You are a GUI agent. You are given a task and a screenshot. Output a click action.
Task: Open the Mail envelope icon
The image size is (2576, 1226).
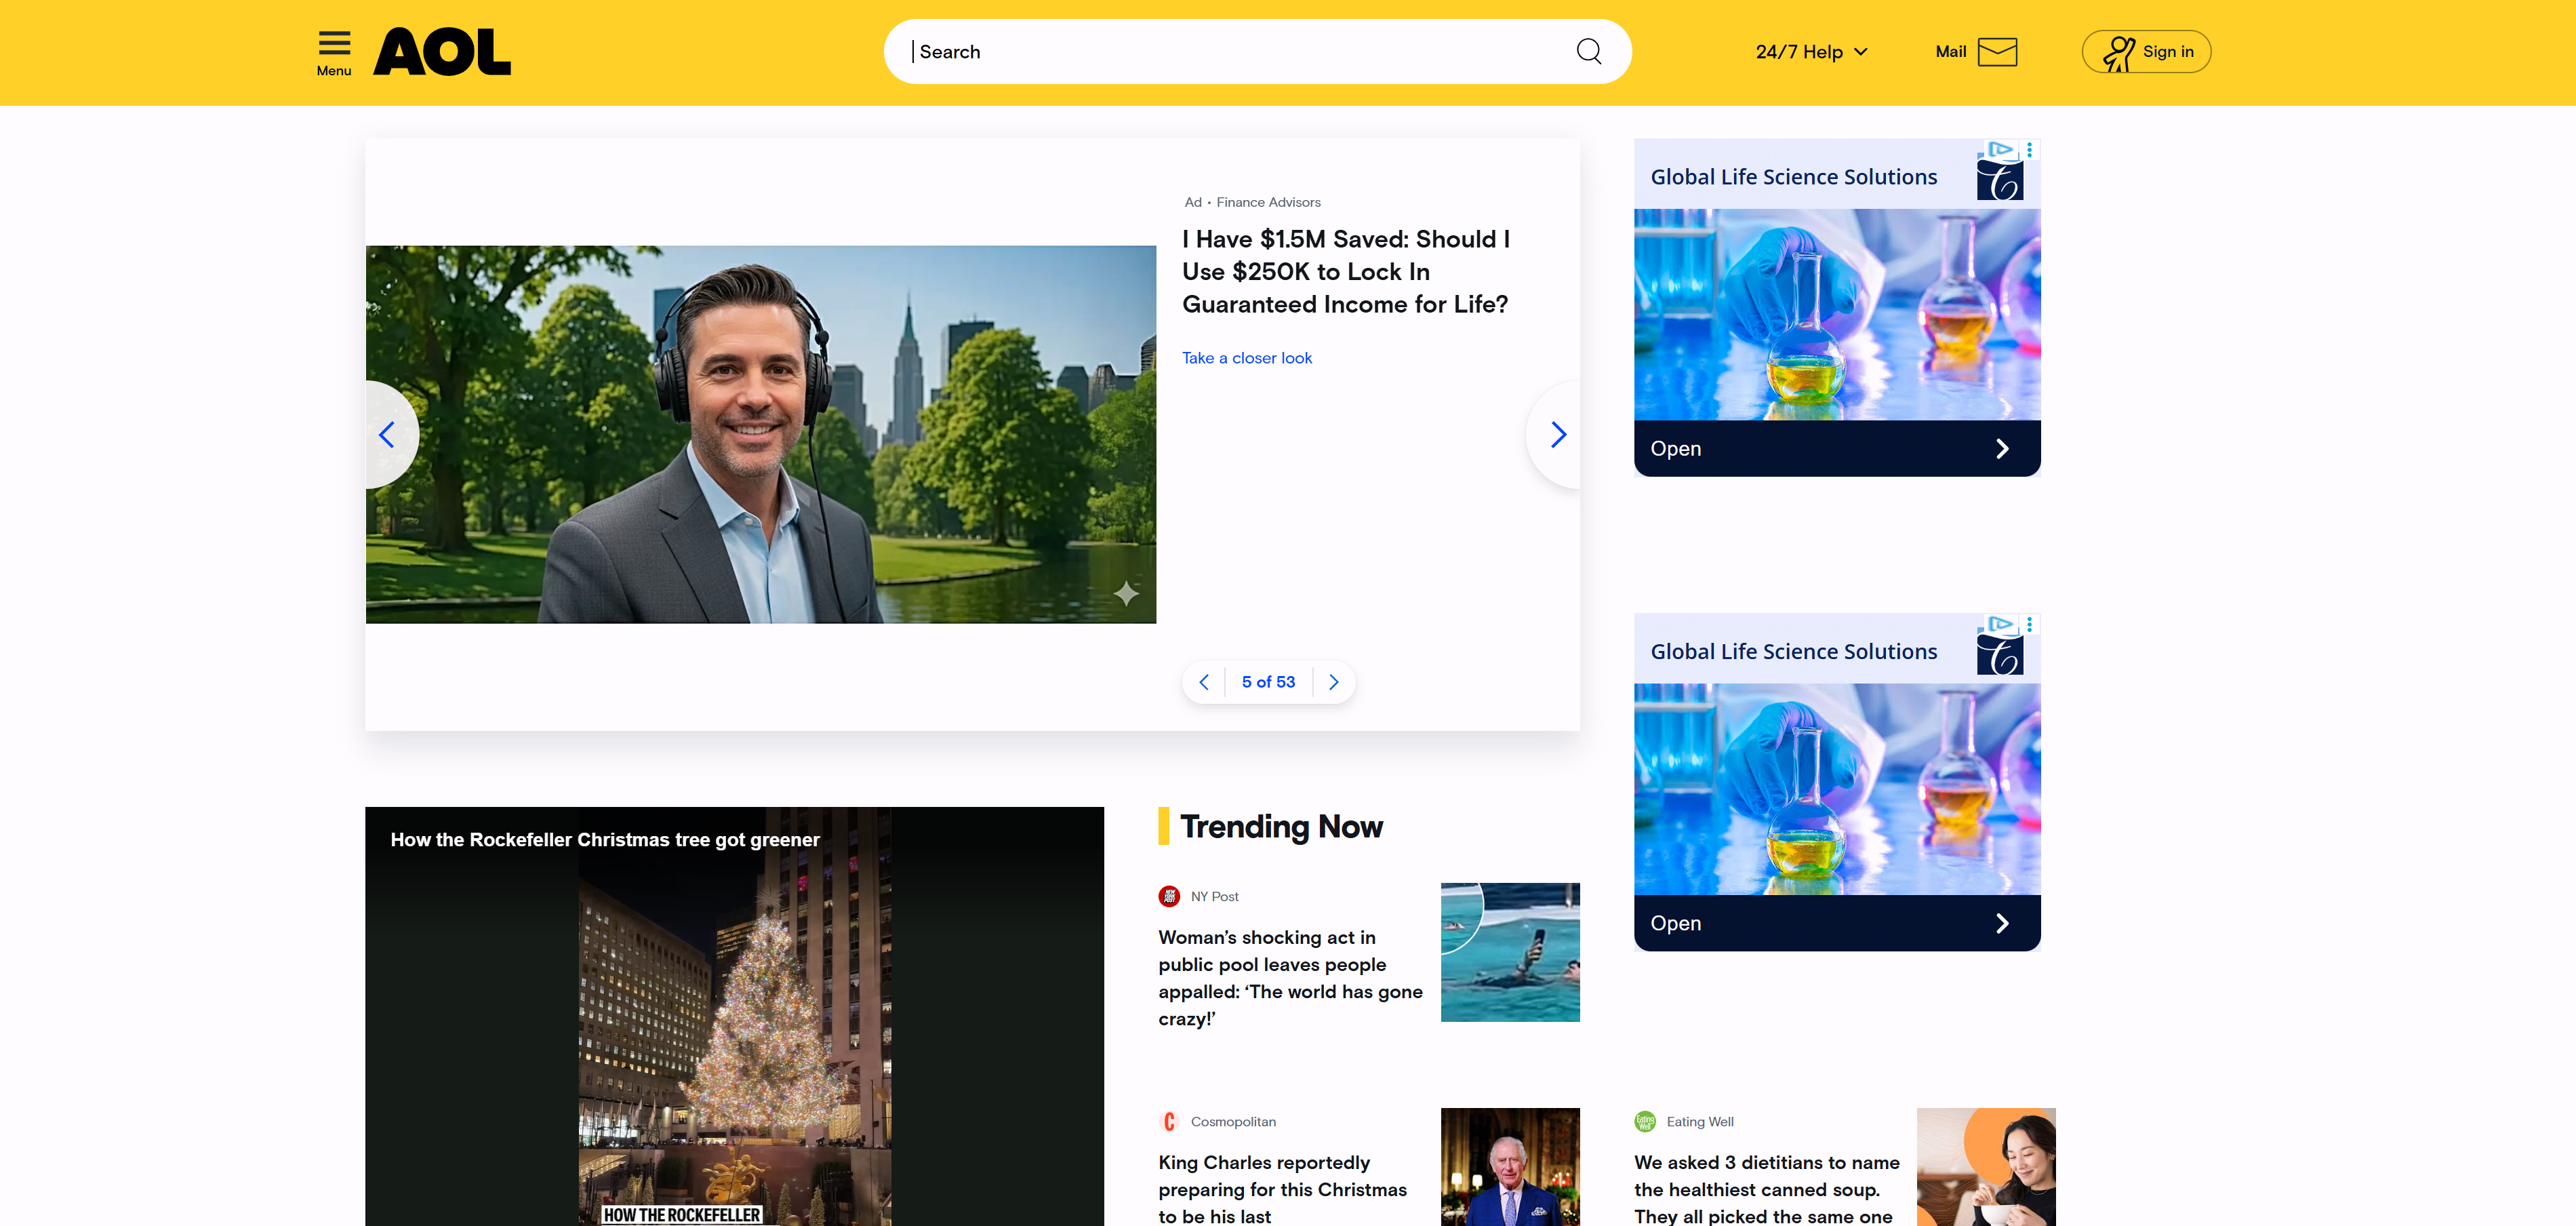[1997, 52]
